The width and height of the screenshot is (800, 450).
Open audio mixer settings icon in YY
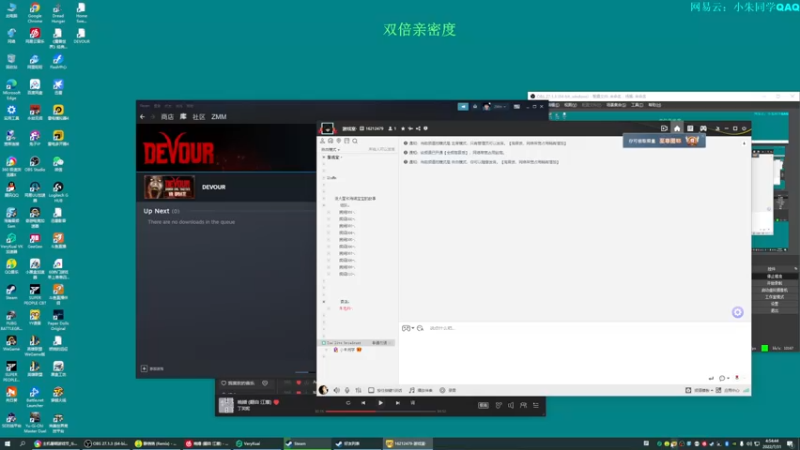pos(359,390)
